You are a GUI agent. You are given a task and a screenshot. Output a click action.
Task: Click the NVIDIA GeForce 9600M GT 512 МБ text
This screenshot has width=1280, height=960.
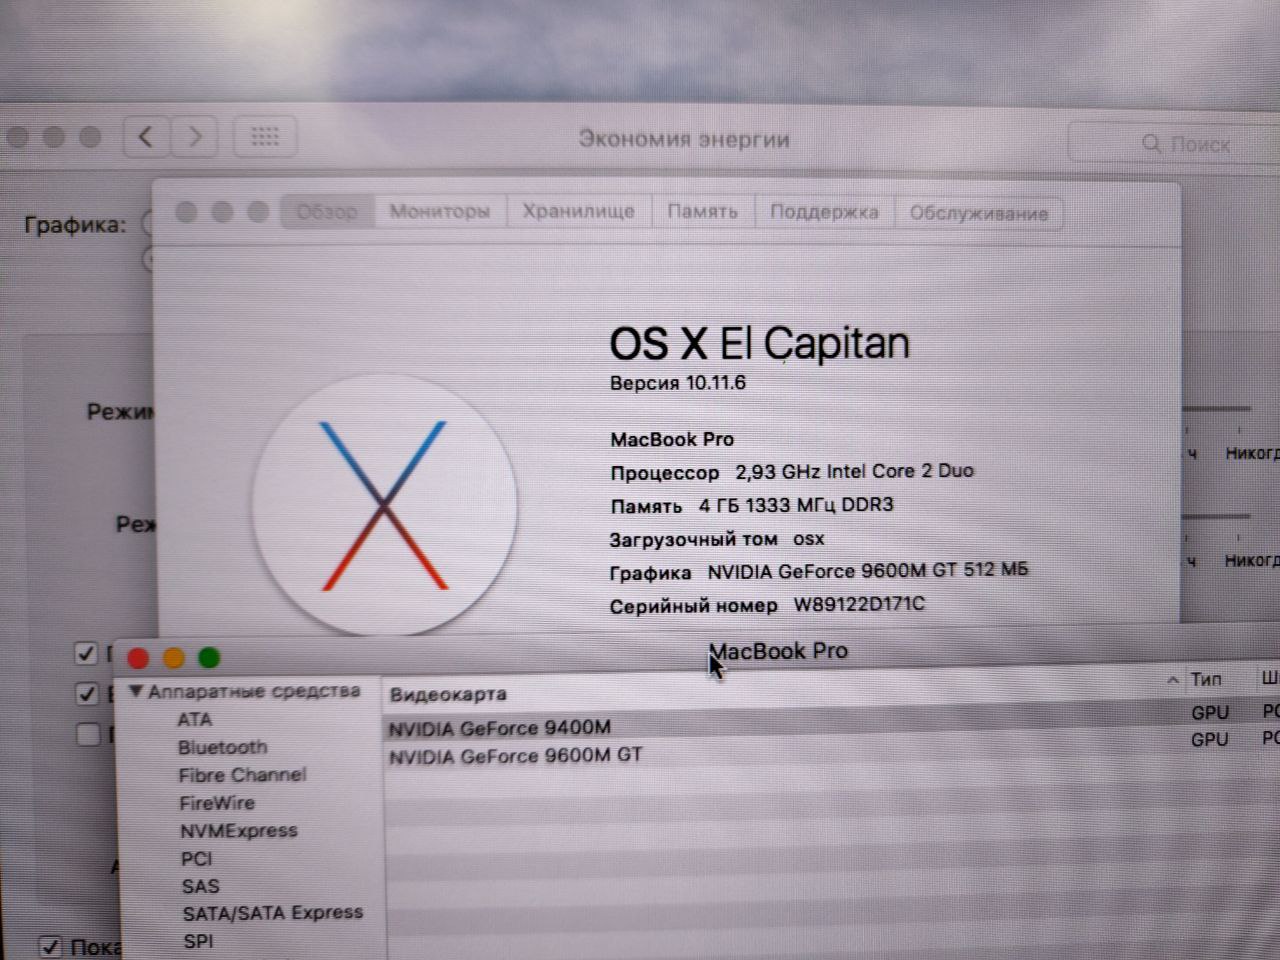click(x=868, y=571)
